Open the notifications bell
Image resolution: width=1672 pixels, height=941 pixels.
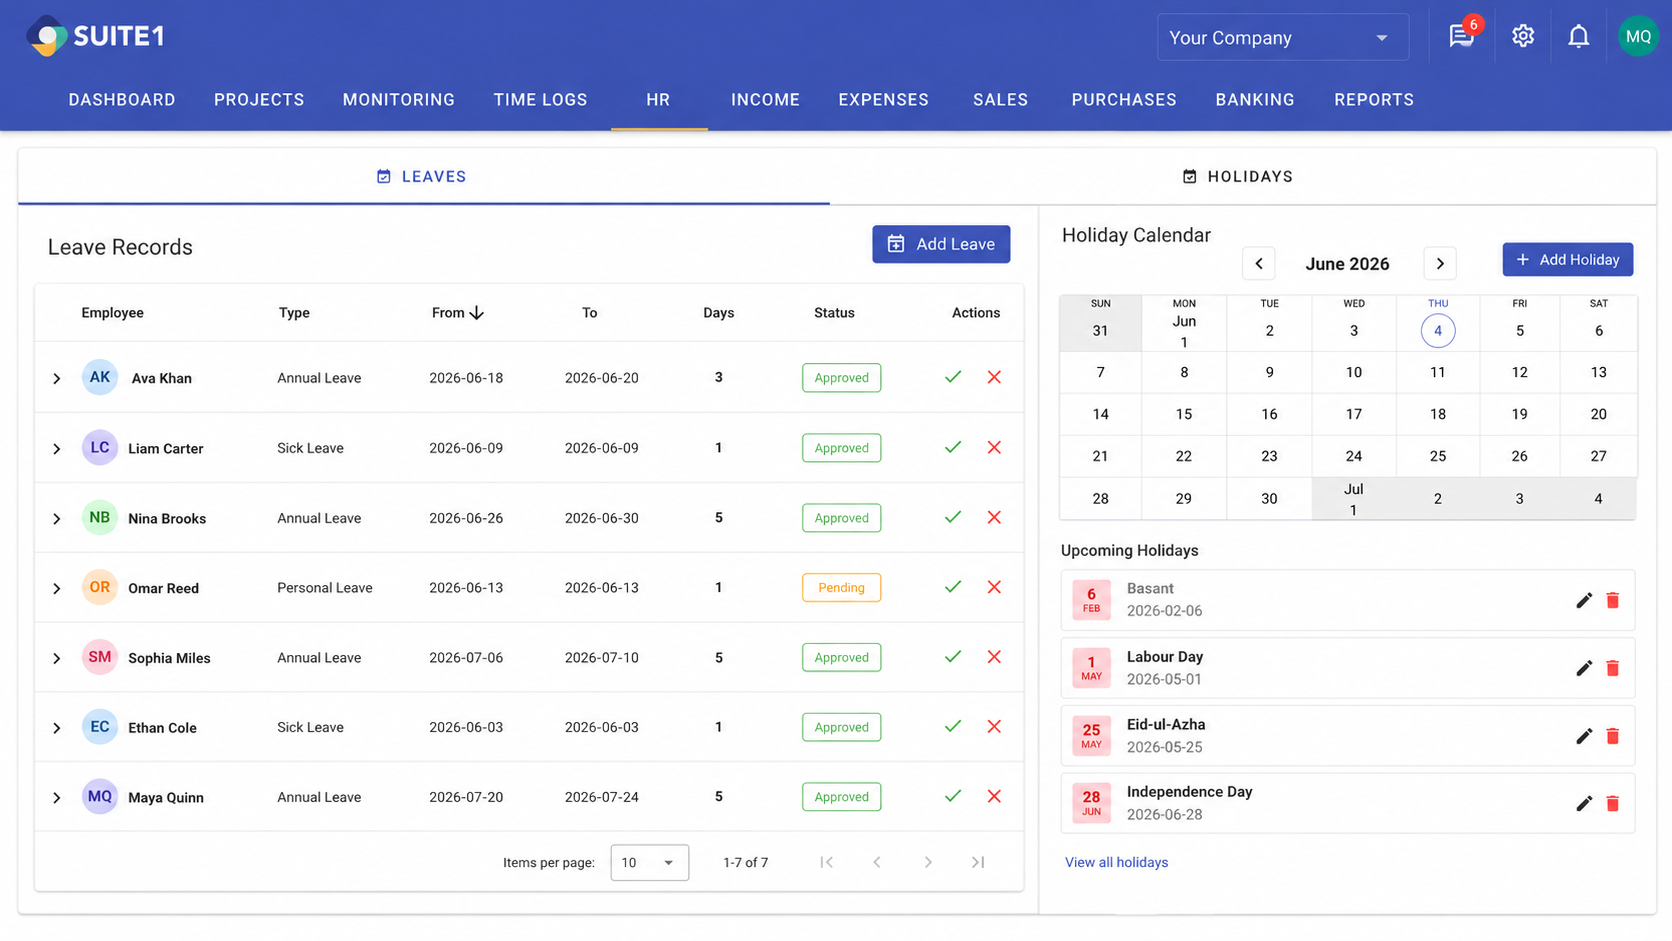(1578, 37)
